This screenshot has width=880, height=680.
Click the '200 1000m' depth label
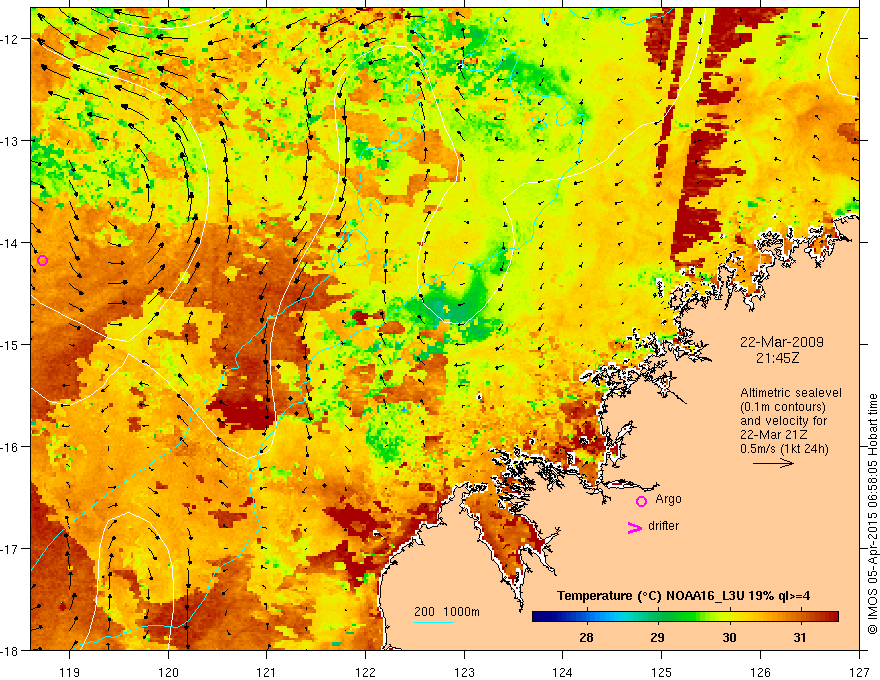click(447, 612)
